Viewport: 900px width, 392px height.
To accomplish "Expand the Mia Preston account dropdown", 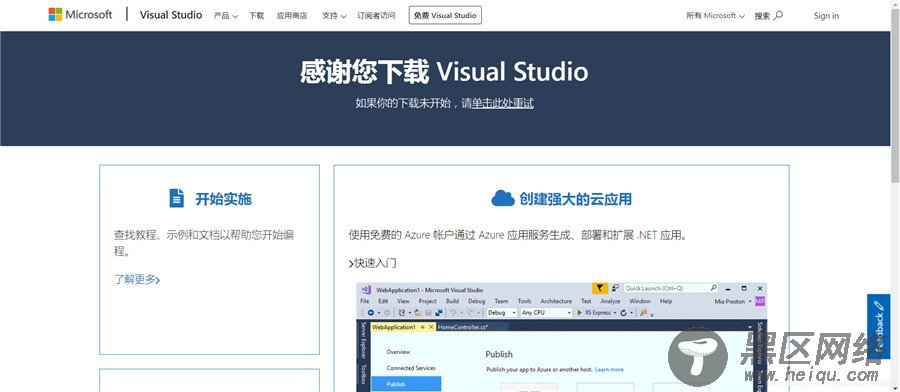I will [750, 302].
